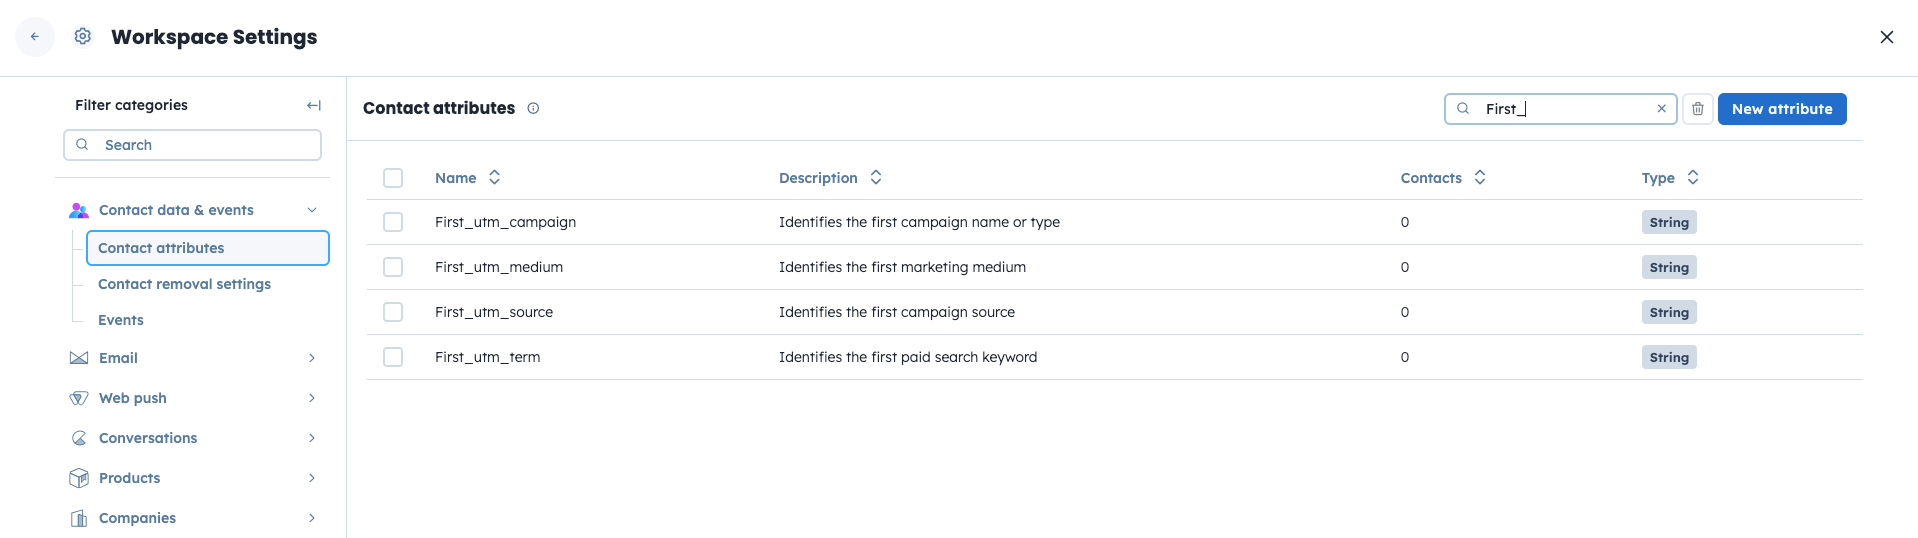Image resolution: width=1918 pixels, height=538 pixels.
Task: Click the info icon beside Contact attributes
Action: click(533, 108)
